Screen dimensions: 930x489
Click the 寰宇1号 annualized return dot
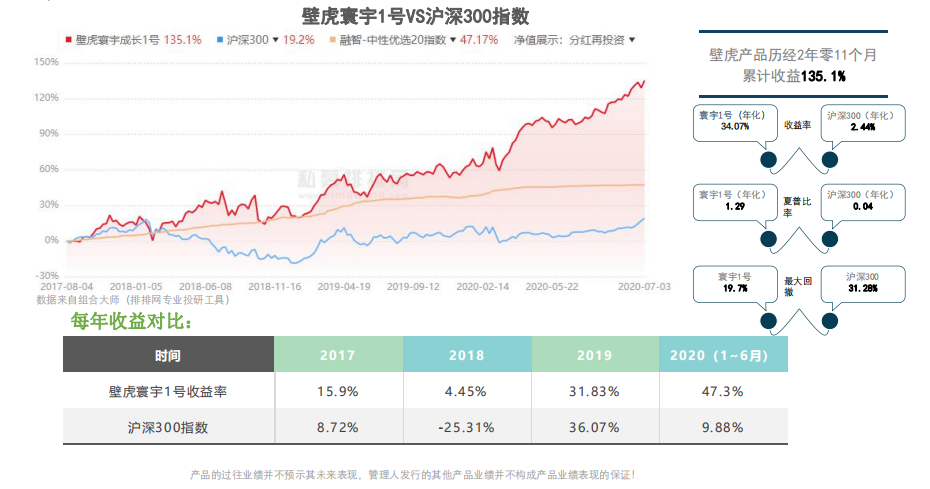769,161
